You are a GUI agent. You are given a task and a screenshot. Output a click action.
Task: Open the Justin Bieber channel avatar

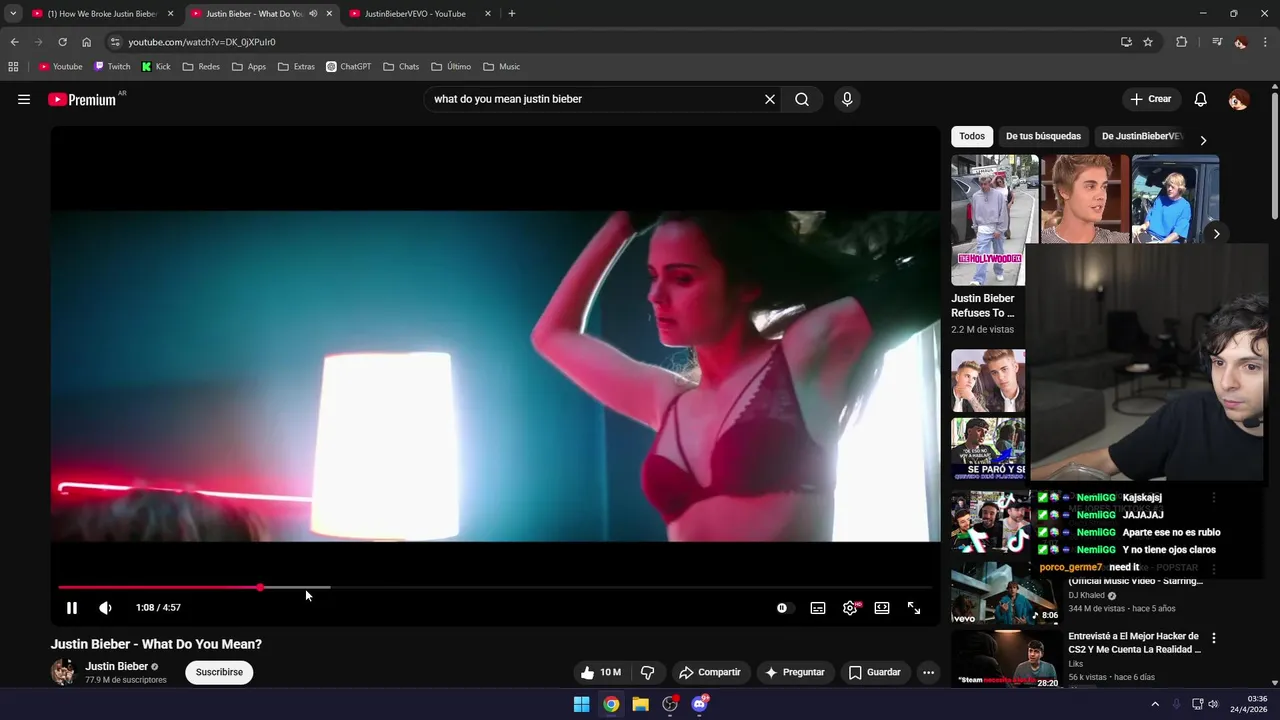(63, 672)
